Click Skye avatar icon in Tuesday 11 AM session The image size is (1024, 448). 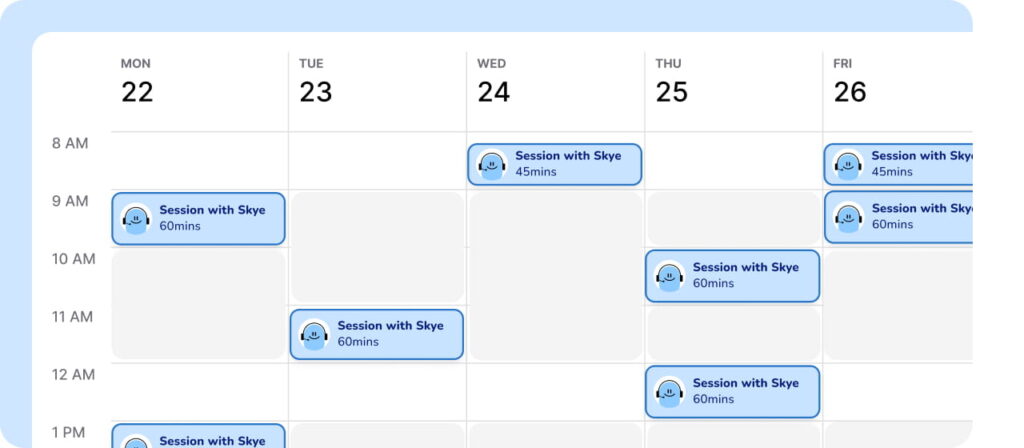(x=315, y=334)
